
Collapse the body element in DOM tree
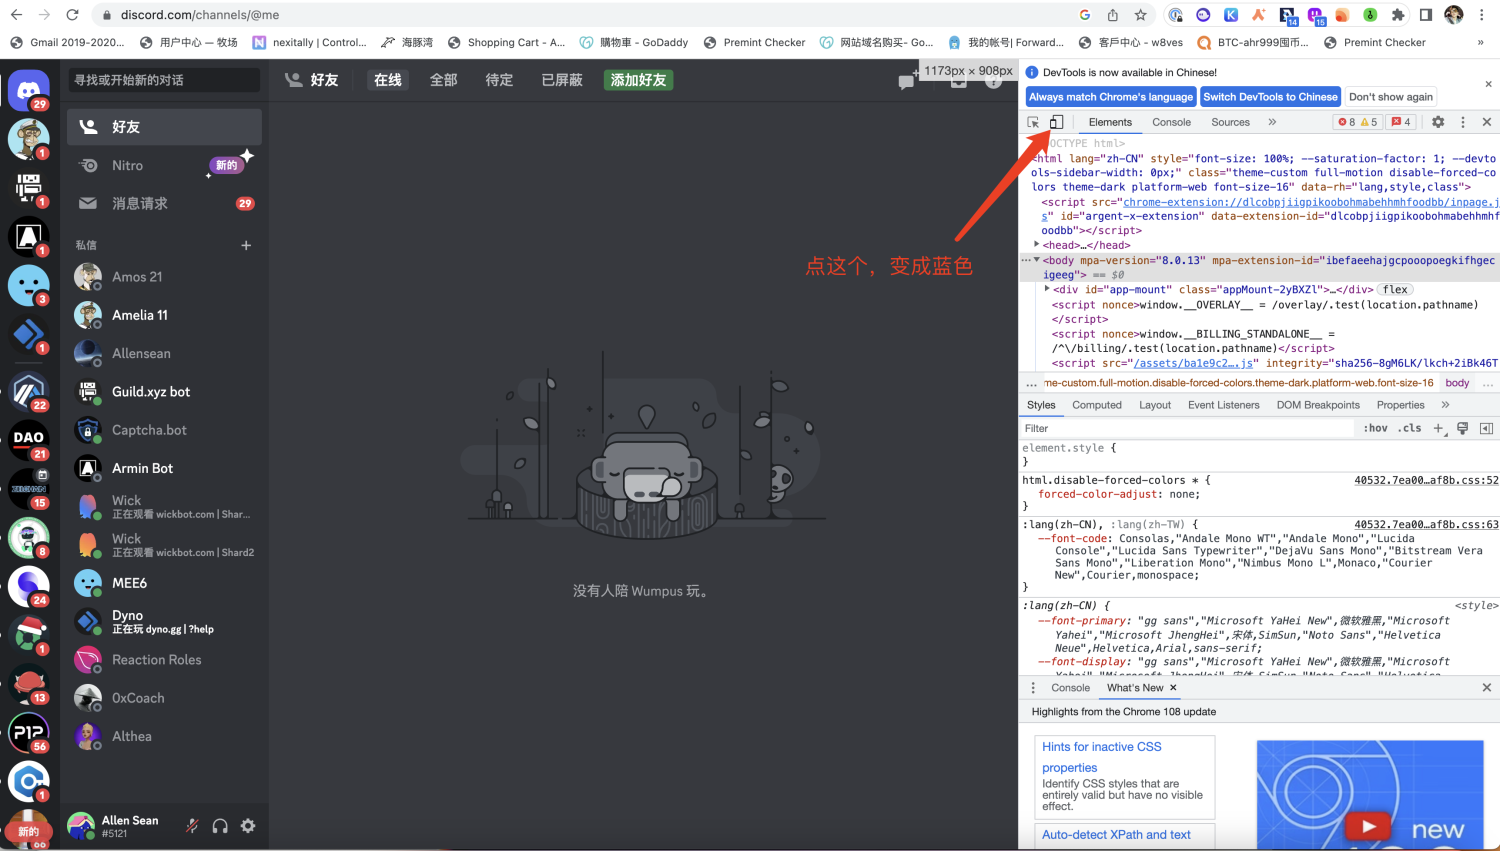[x=1036, y=260]
